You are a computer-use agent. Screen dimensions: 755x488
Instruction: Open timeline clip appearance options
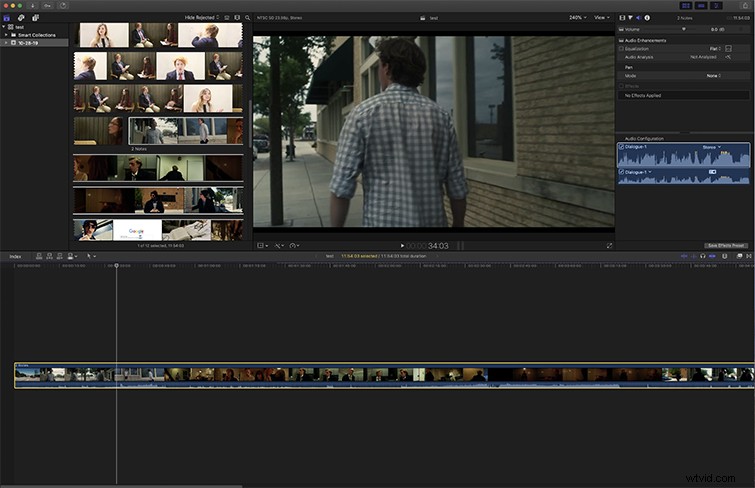725,256
